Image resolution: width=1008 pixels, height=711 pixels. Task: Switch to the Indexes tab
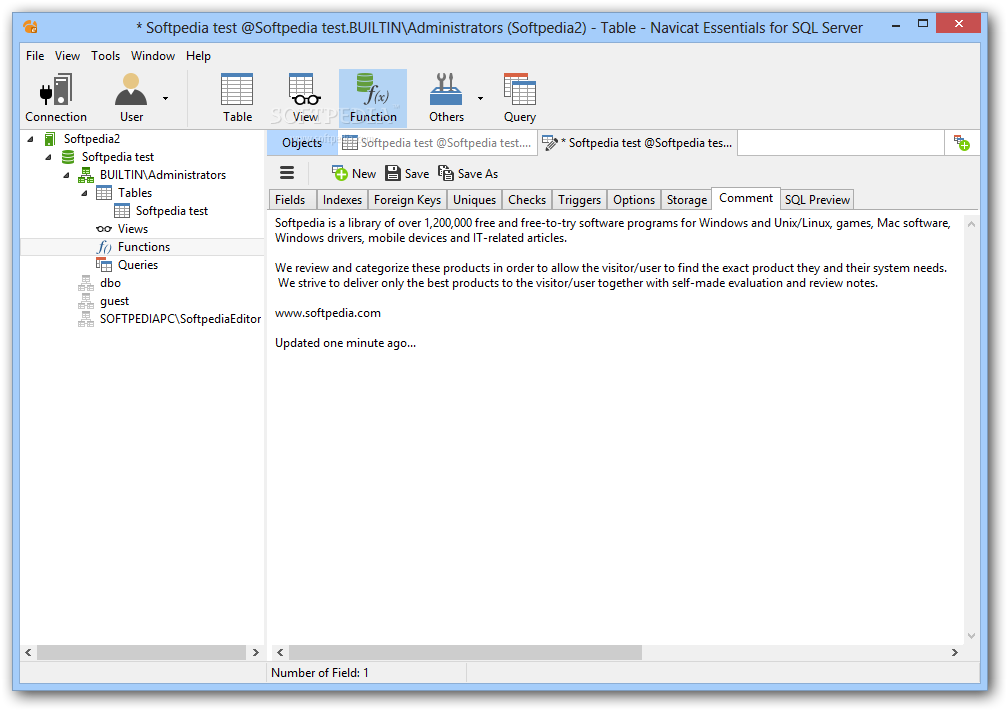tap(342, 200)
